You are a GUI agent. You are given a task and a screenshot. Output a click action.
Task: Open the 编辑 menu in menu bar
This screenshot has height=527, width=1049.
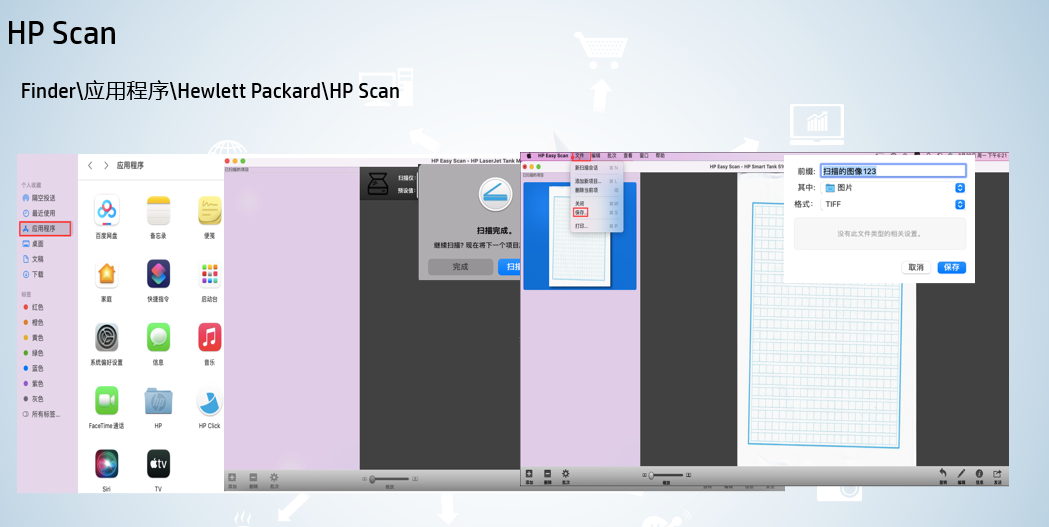point(595,156)
